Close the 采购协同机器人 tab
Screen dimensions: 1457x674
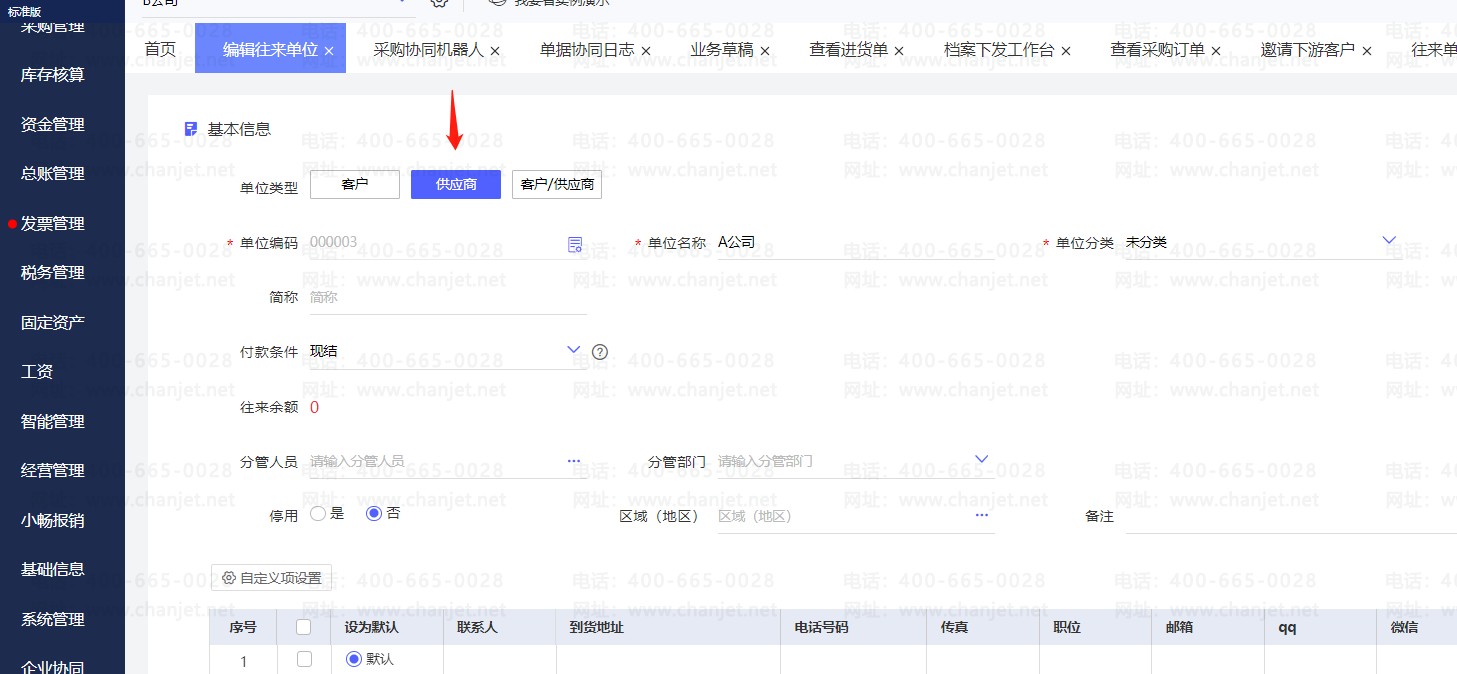click(495, 51)
